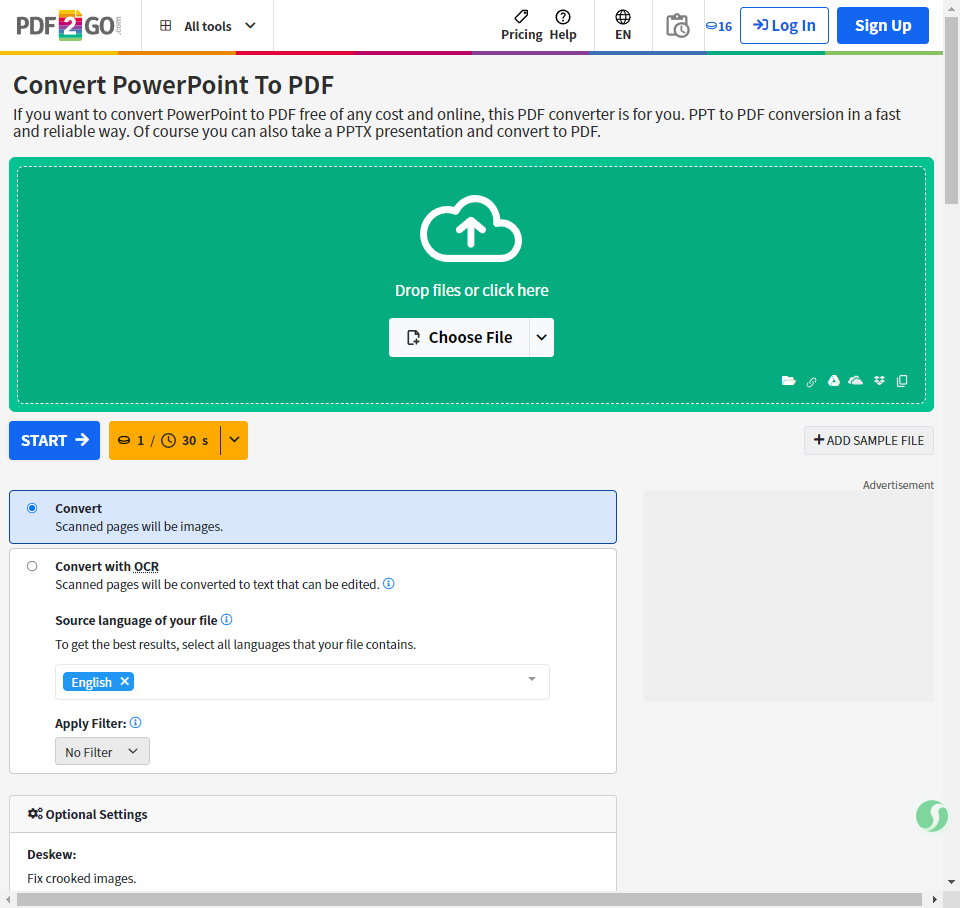Click the START button

pos(54,440)
